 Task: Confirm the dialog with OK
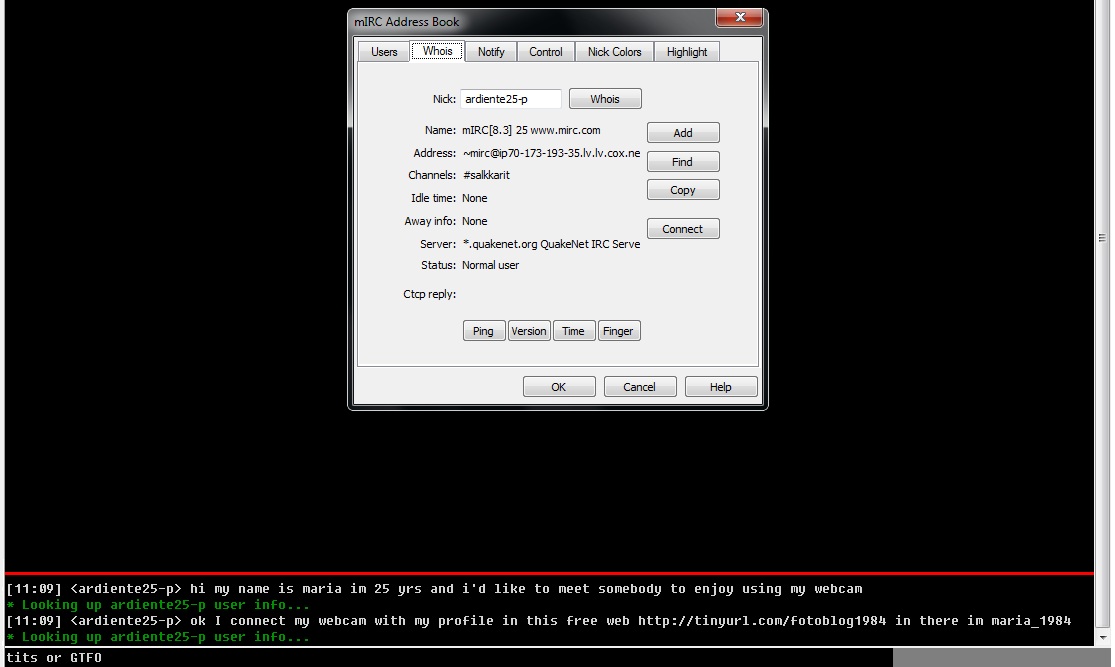559,387
